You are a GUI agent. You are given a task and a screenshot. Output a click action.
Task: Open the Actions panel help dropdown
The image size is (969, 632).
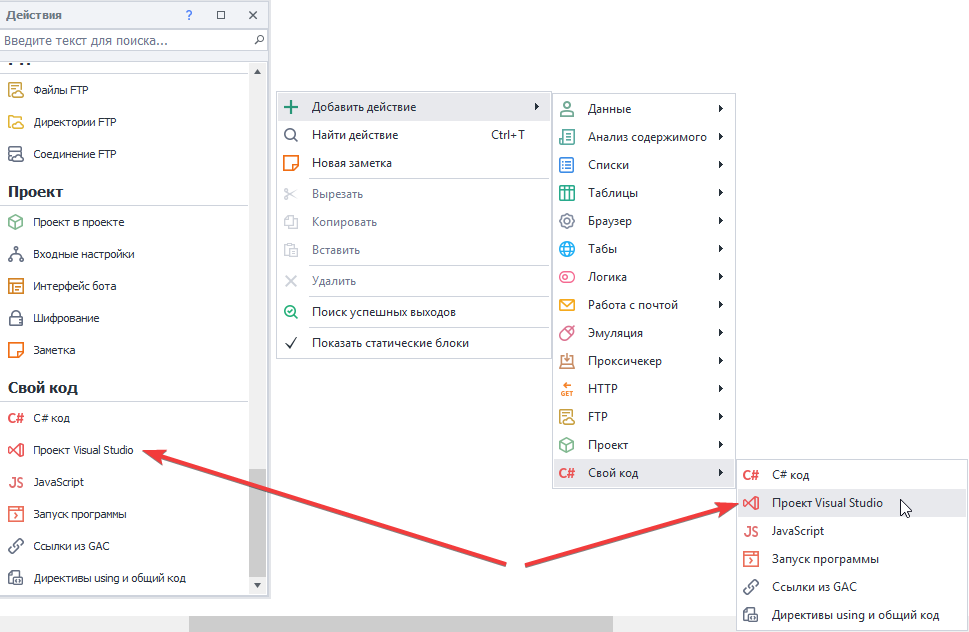pyautogui.click(x=189, y=15)
